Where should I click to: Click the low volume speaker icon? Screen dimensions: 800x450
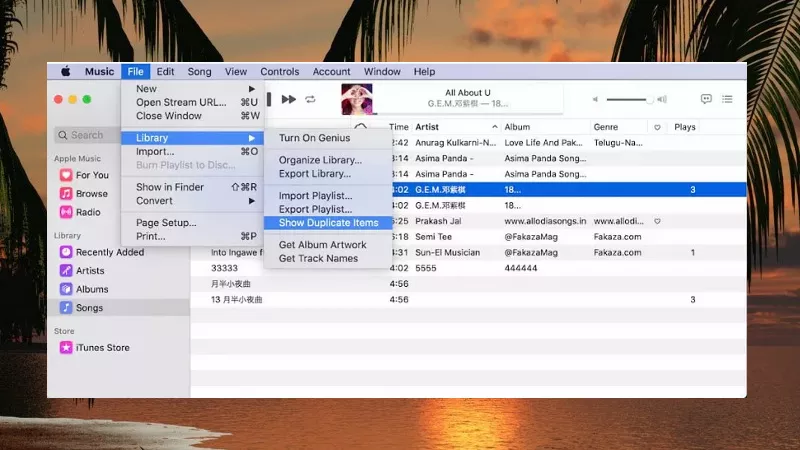595,99
